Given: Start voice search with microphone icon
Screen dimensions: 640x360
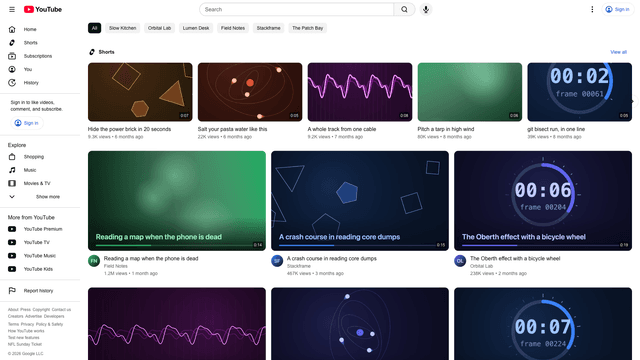Looking at the screenshot, I should click(426, 9).
